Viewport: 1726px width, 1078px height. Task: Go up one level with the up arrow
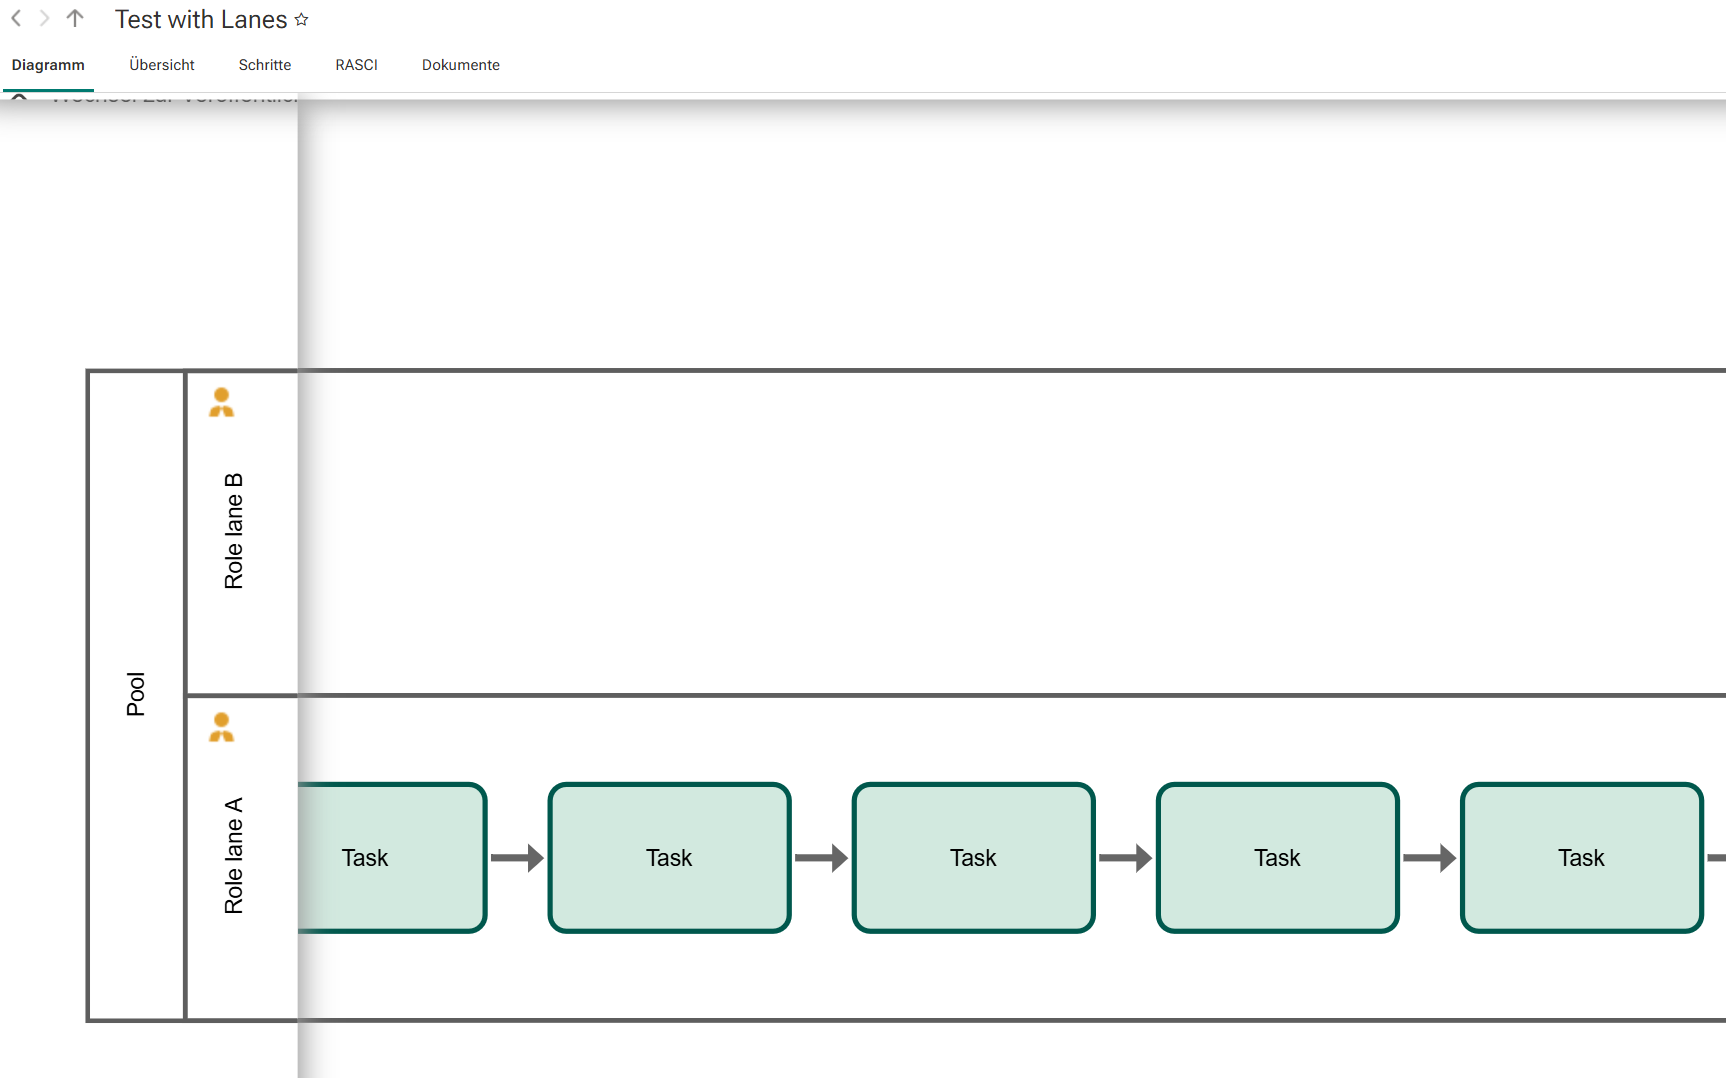click(x=75, y=18)
